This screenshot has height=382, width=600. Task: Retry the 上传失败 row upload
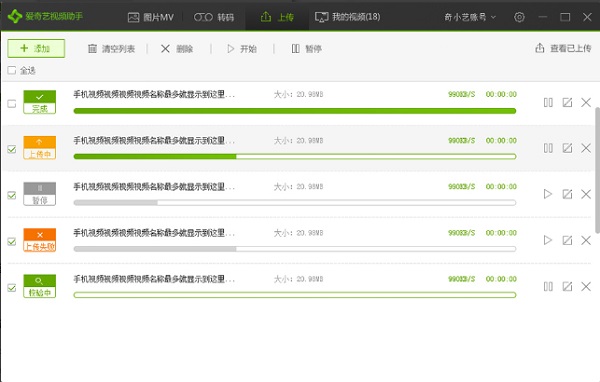548,240
